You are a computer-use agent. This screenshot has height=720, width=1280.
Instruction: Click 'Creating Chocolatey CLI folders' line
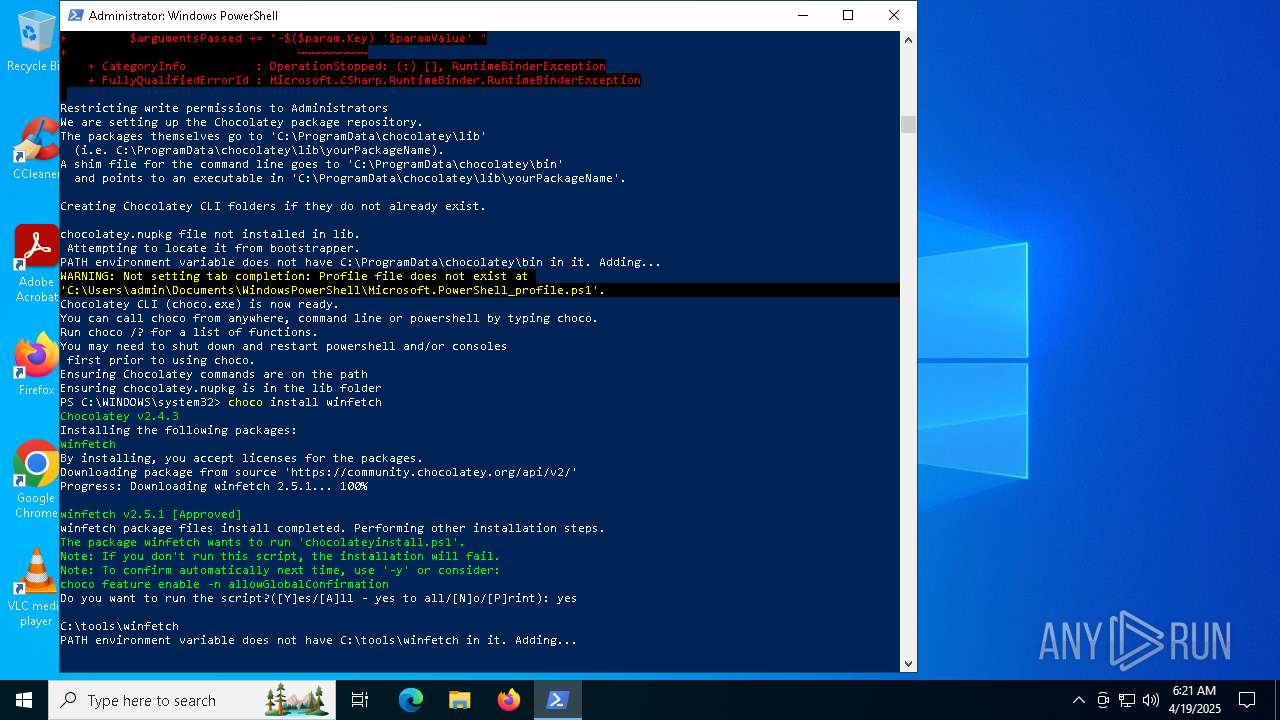click(273, 206)
